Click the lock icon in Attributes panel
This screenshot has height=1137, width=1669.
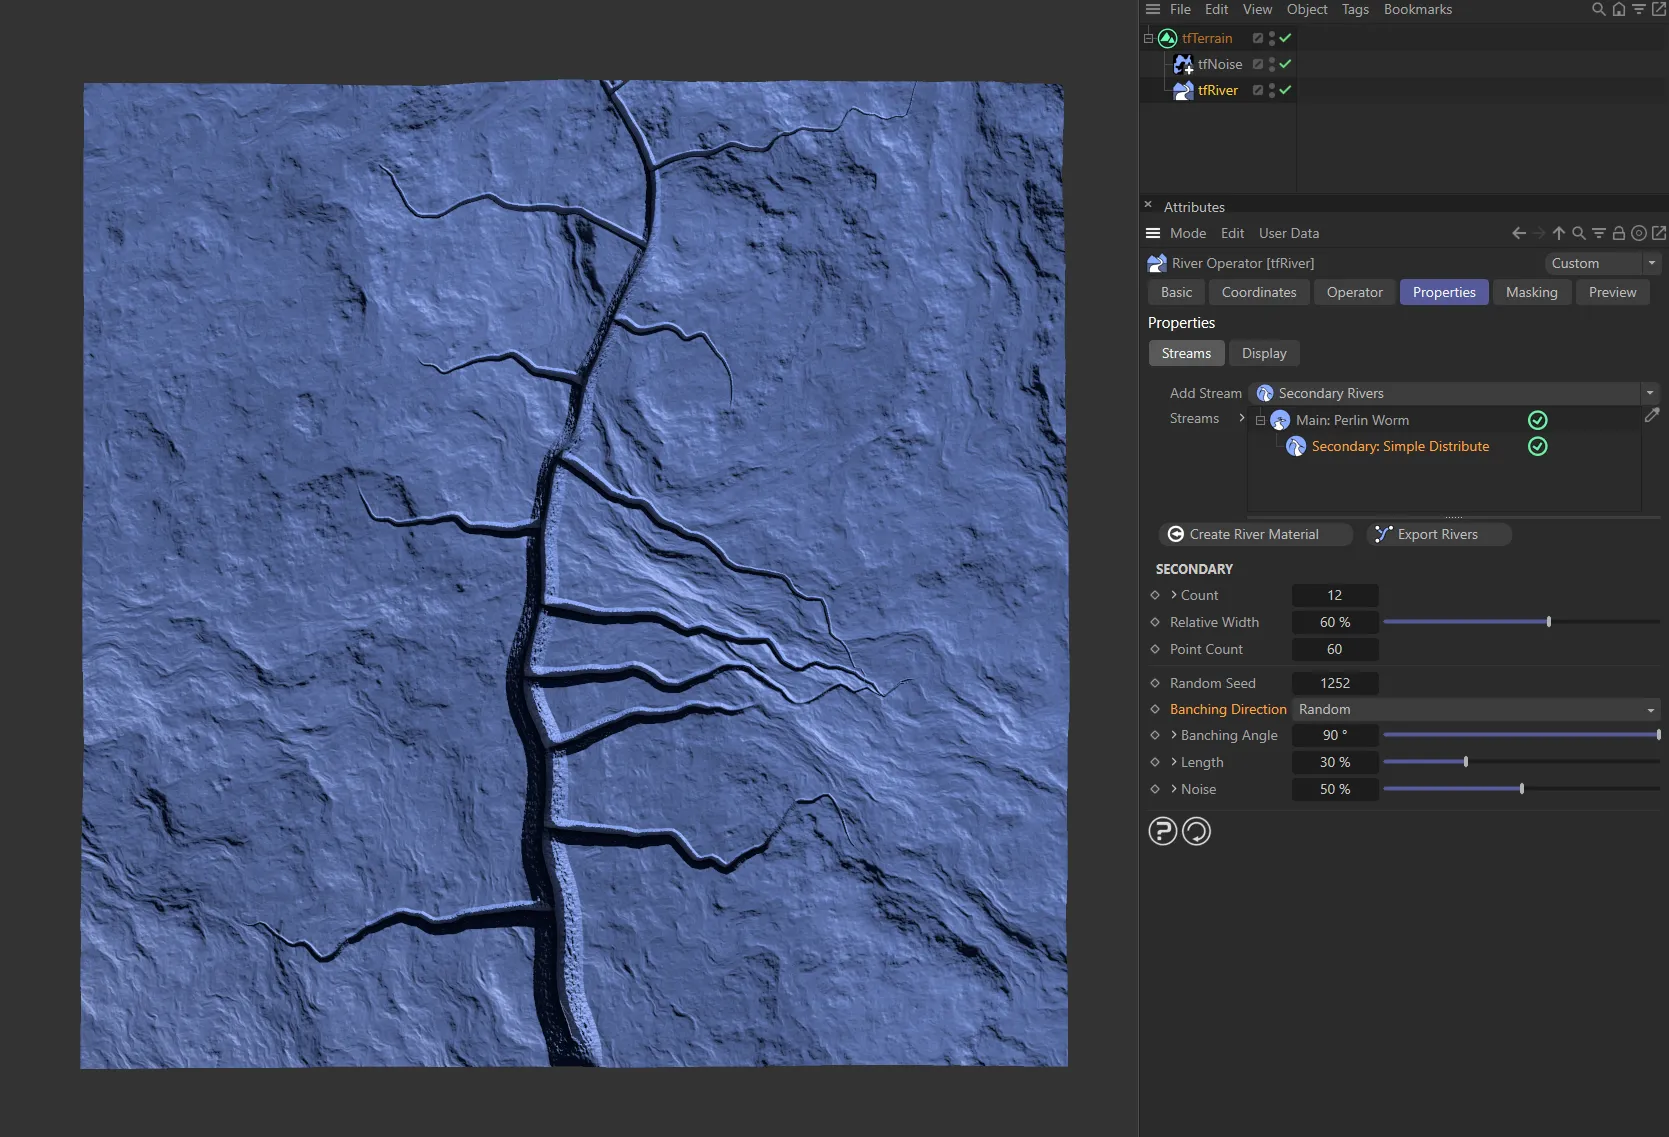pos(1618,233)
